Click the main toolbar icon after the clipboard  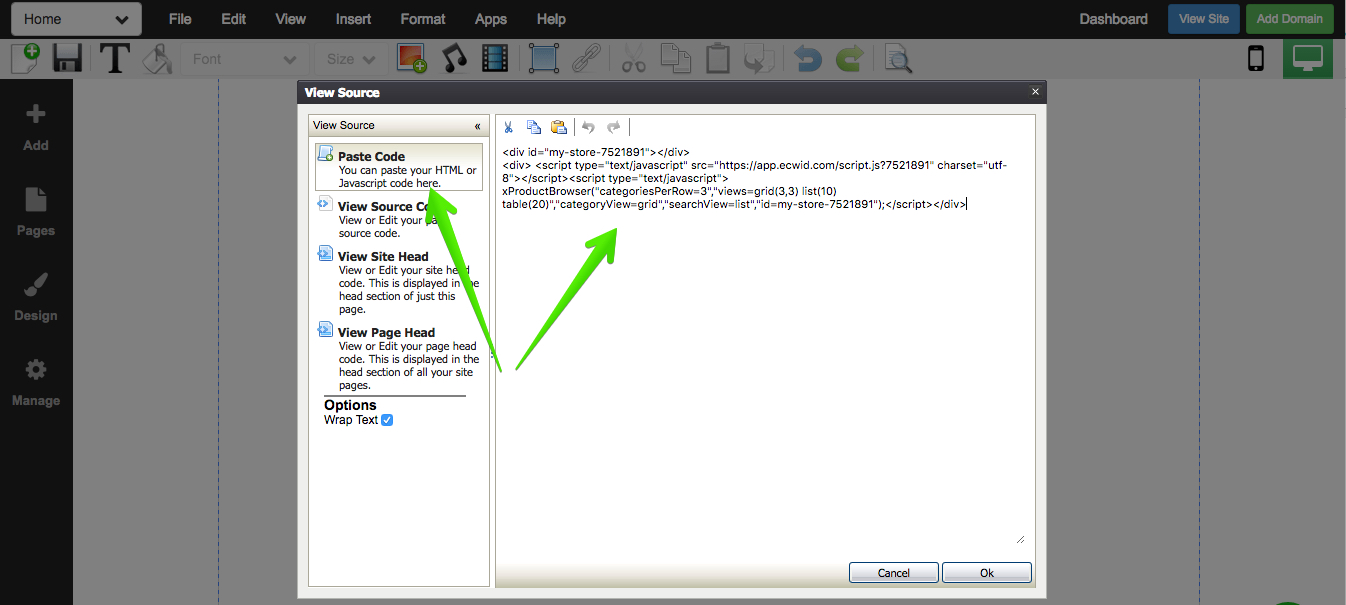point(759,58)
